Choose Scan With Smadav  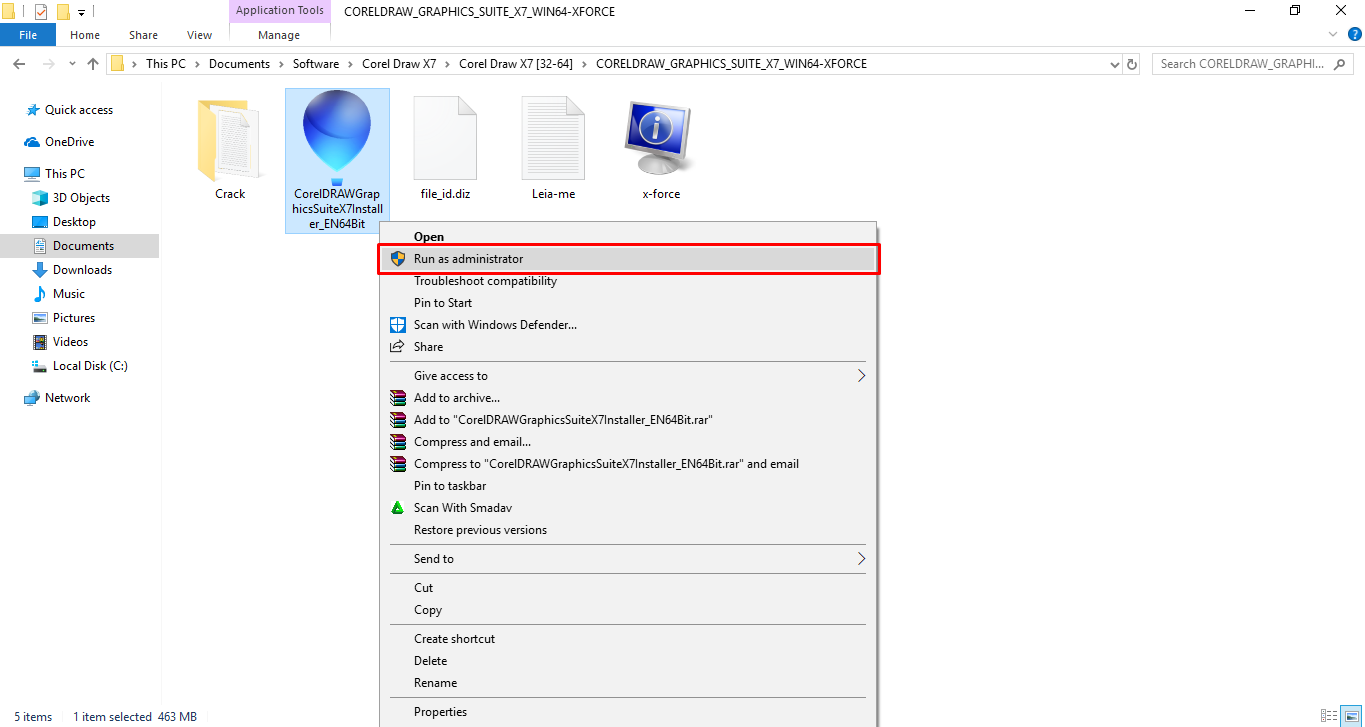(628, 508)
